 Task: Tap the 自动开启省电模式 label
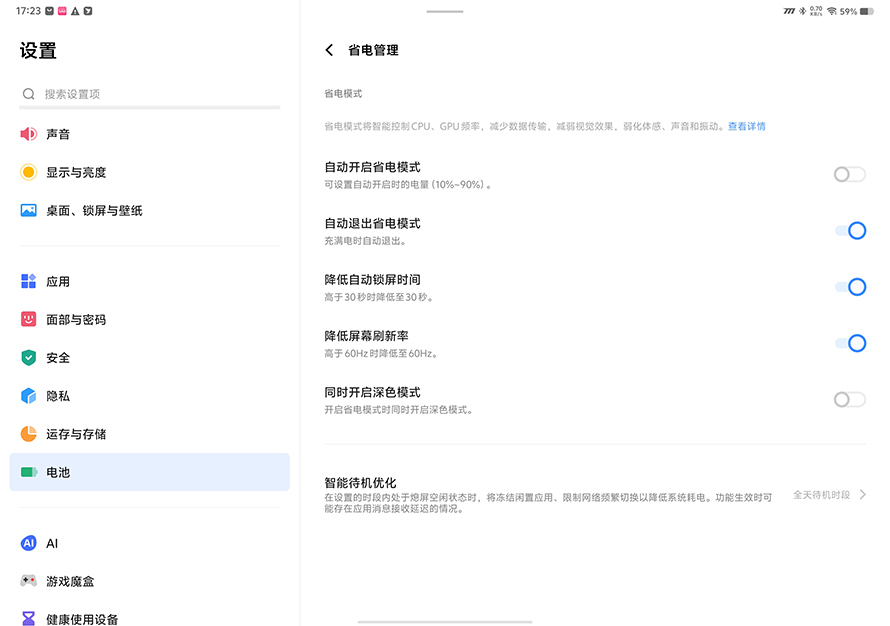click(372, 167)
